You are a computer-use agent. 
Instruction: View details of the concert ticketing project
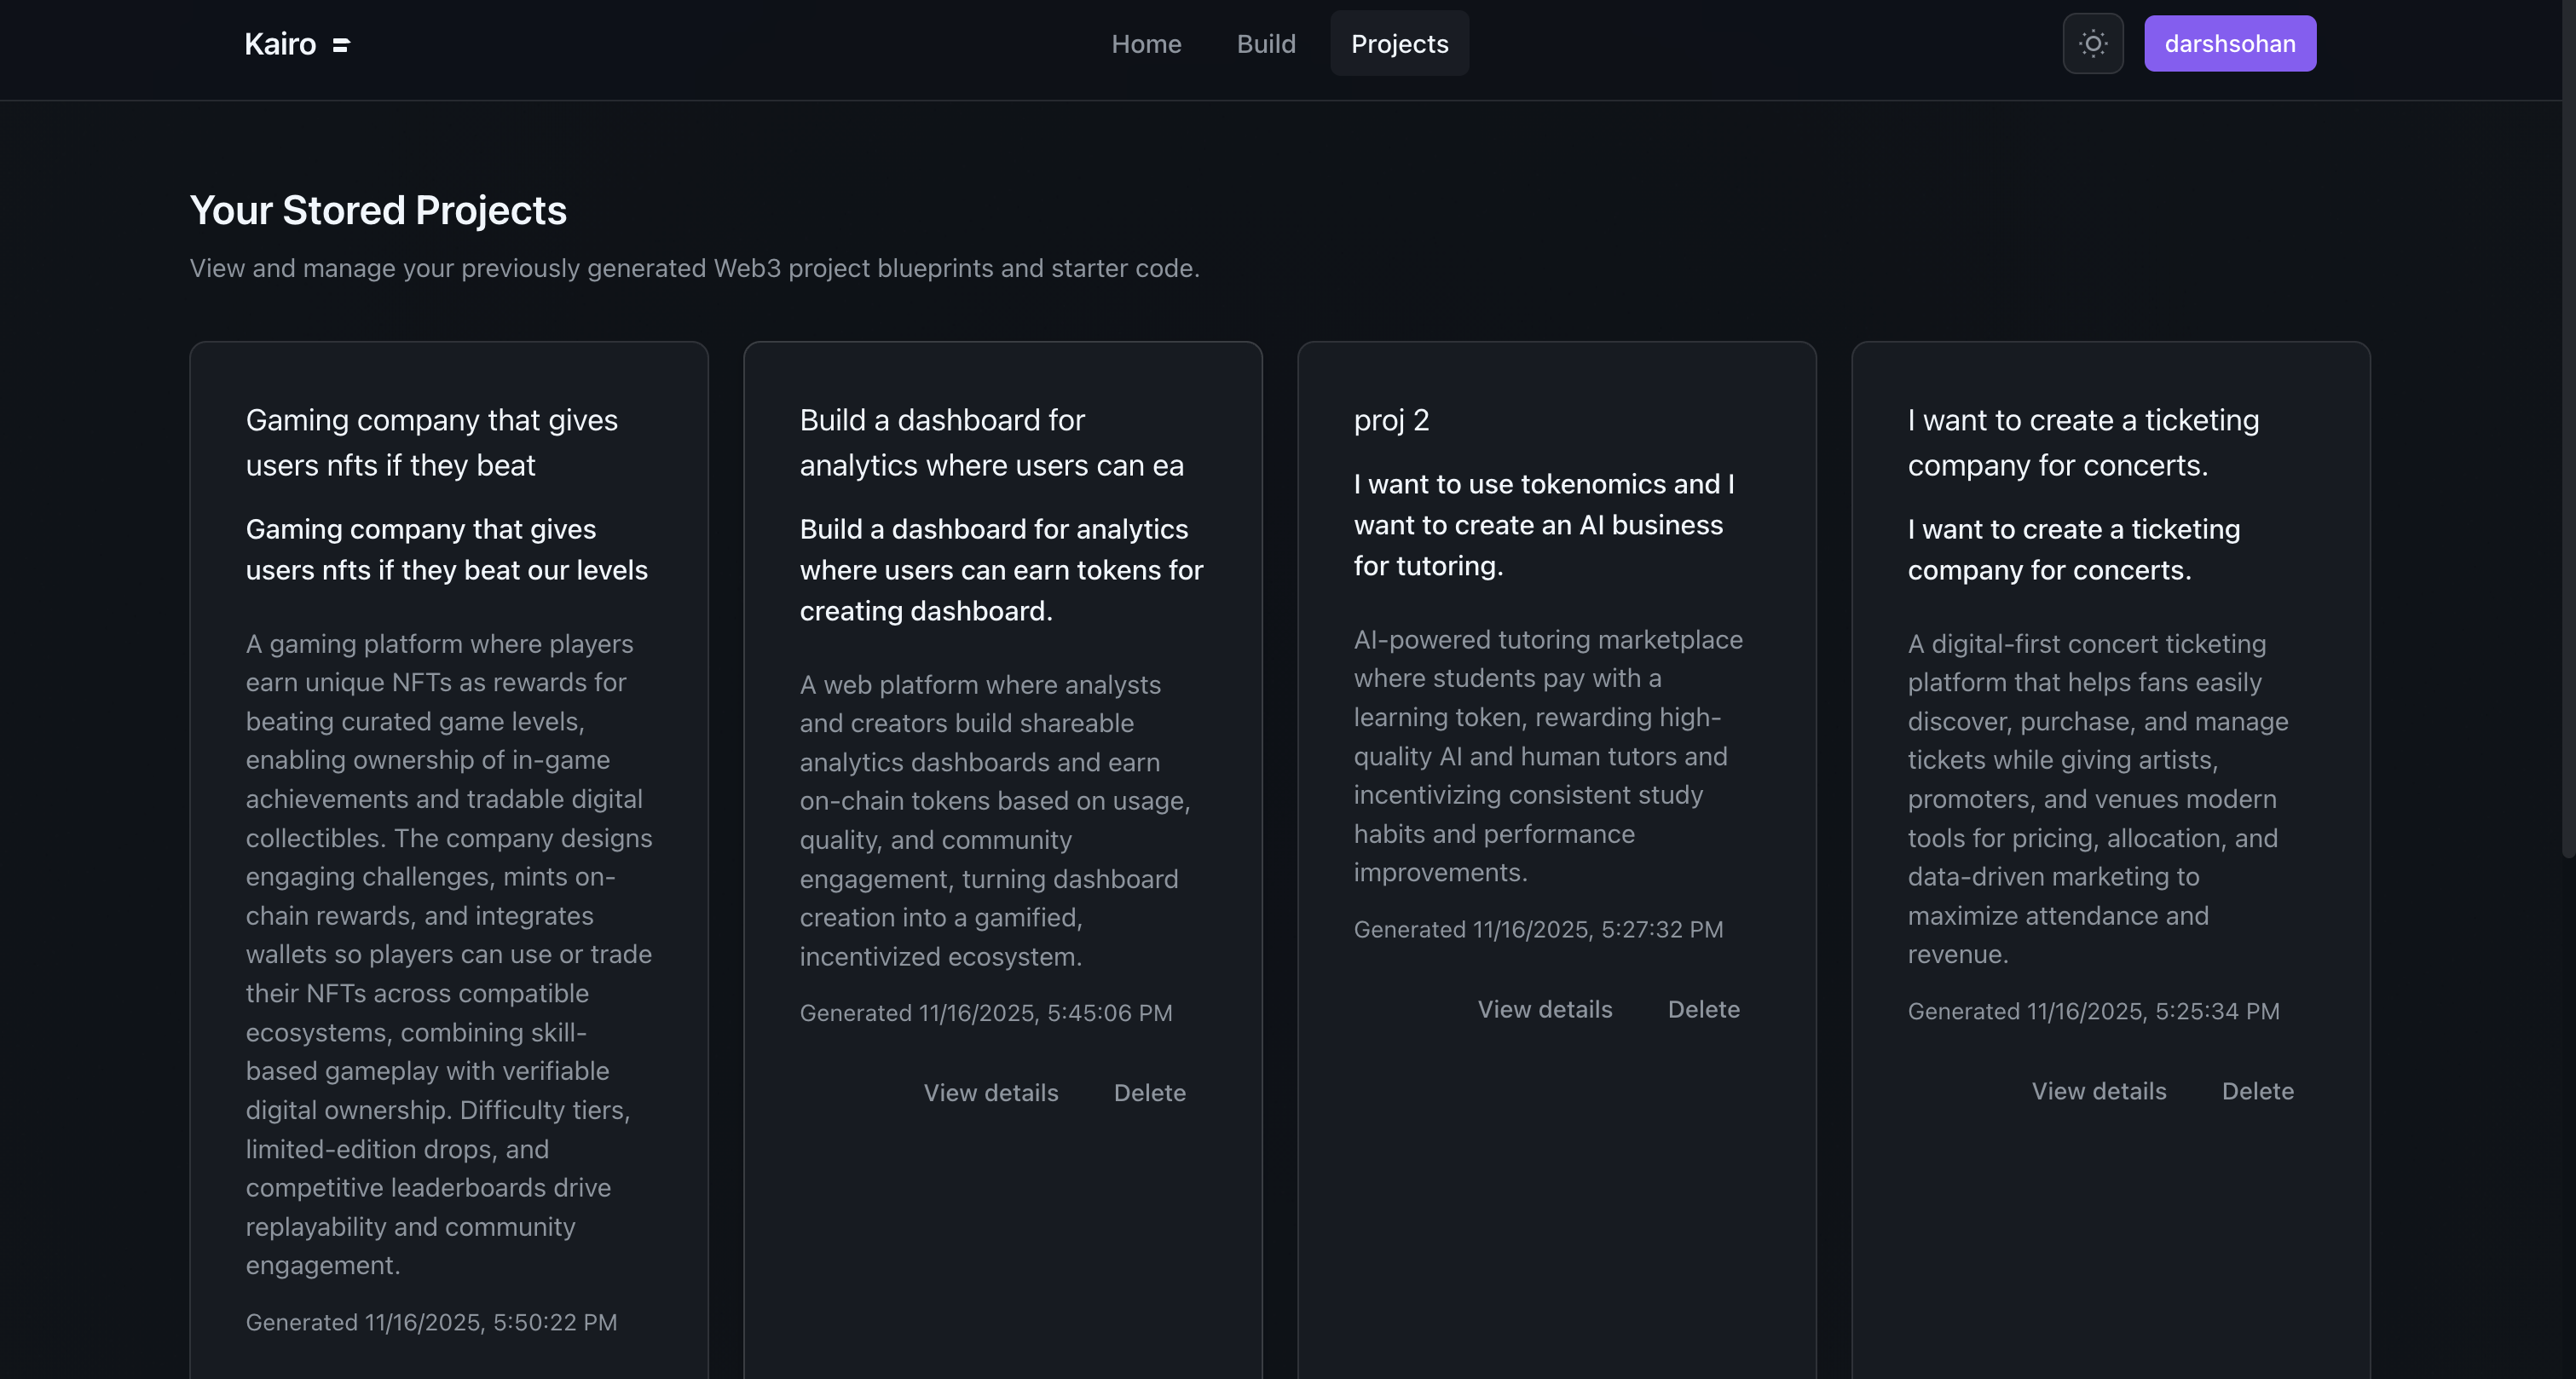(x=2098, y=1092)
